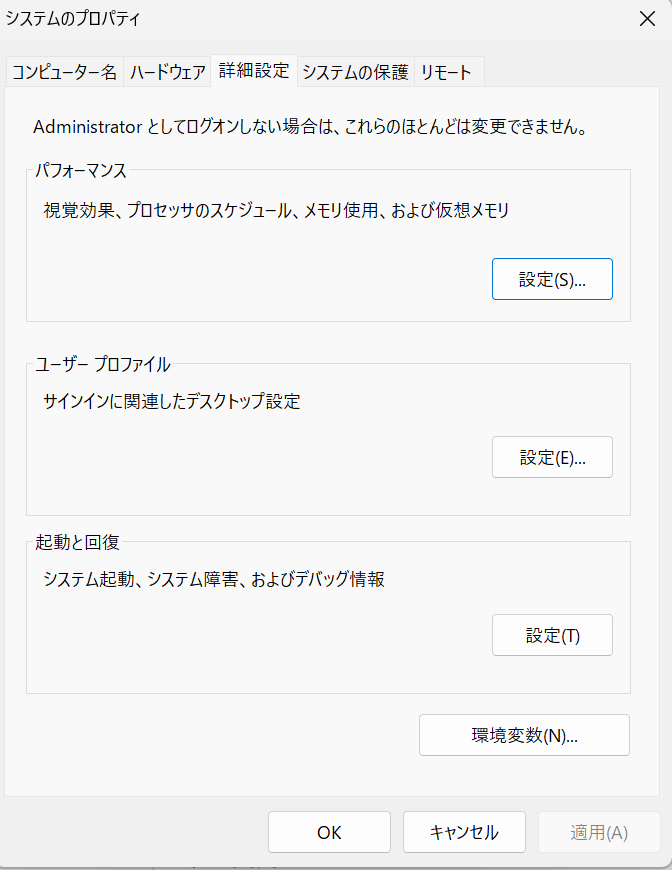Screen dimensions: 672x870
Task: Open the ハードウェア tab
Action: click(x=168, y=72)
